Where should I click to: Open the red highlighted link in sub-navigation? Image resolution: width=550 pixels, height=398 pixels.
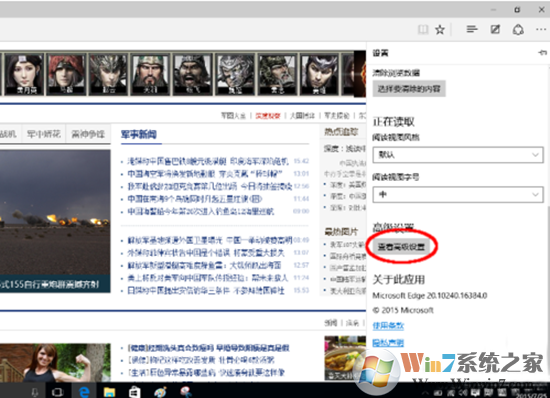click(x=268, y=116)
